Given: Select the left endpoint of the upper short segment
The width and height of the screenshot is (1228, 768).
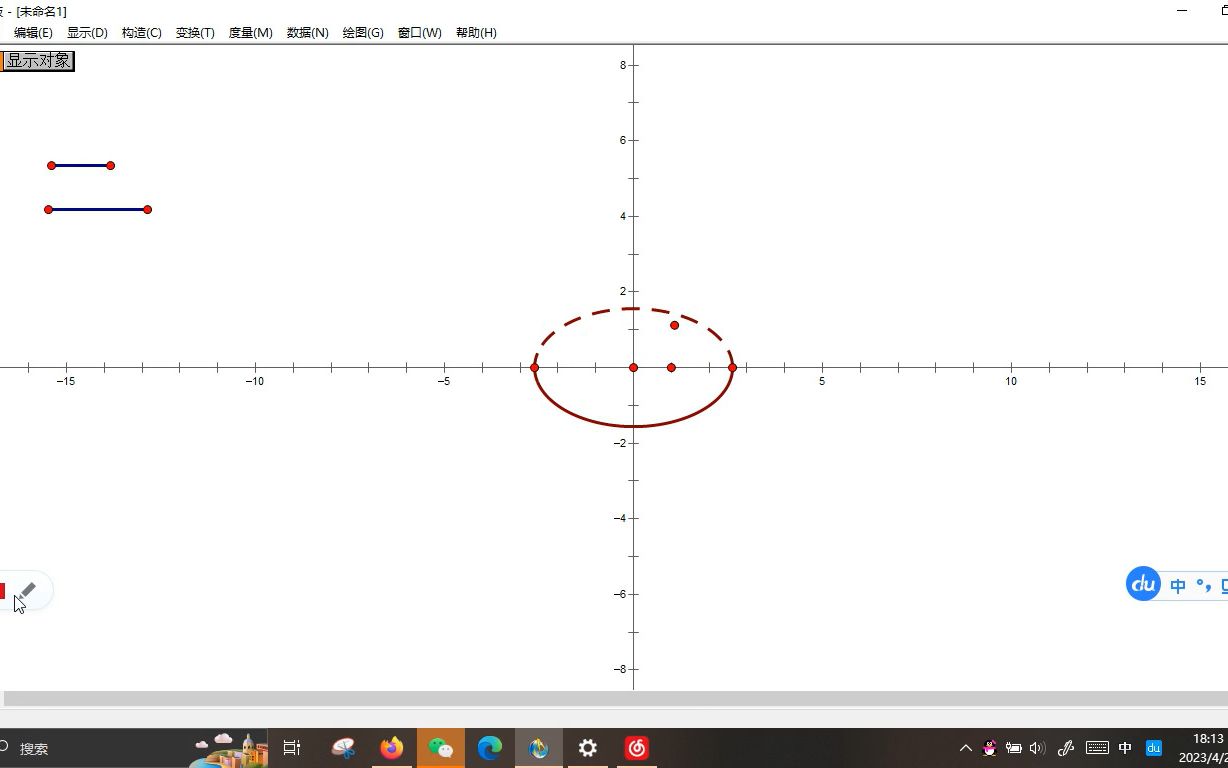Looking at the screenshot, I should point(52,166).
